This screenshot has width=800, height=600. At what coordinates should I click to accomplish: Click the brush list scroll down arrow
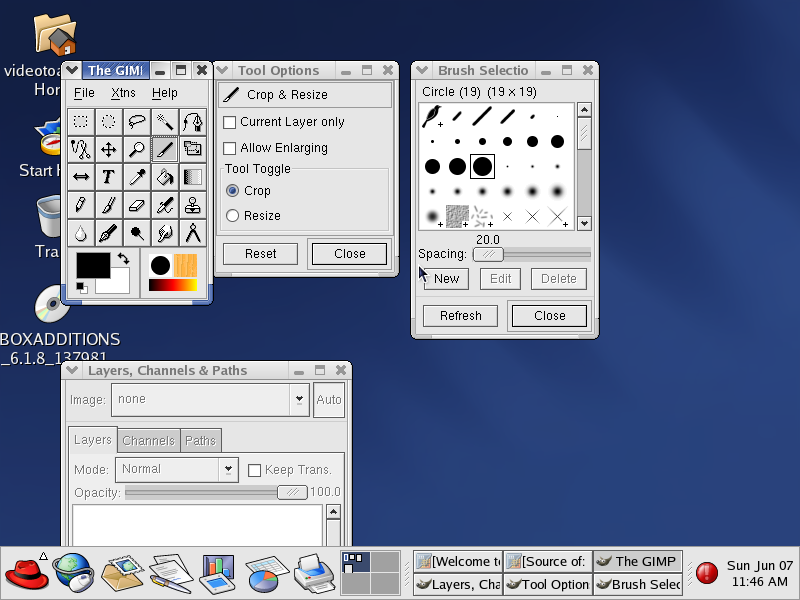click(x=584, y=223)
